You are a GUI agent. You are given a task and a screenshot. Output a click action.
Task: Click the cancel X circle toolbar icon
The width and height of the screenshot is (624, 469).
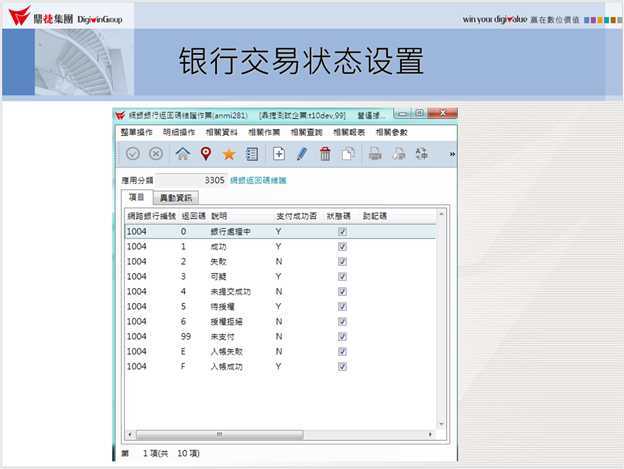156,154
